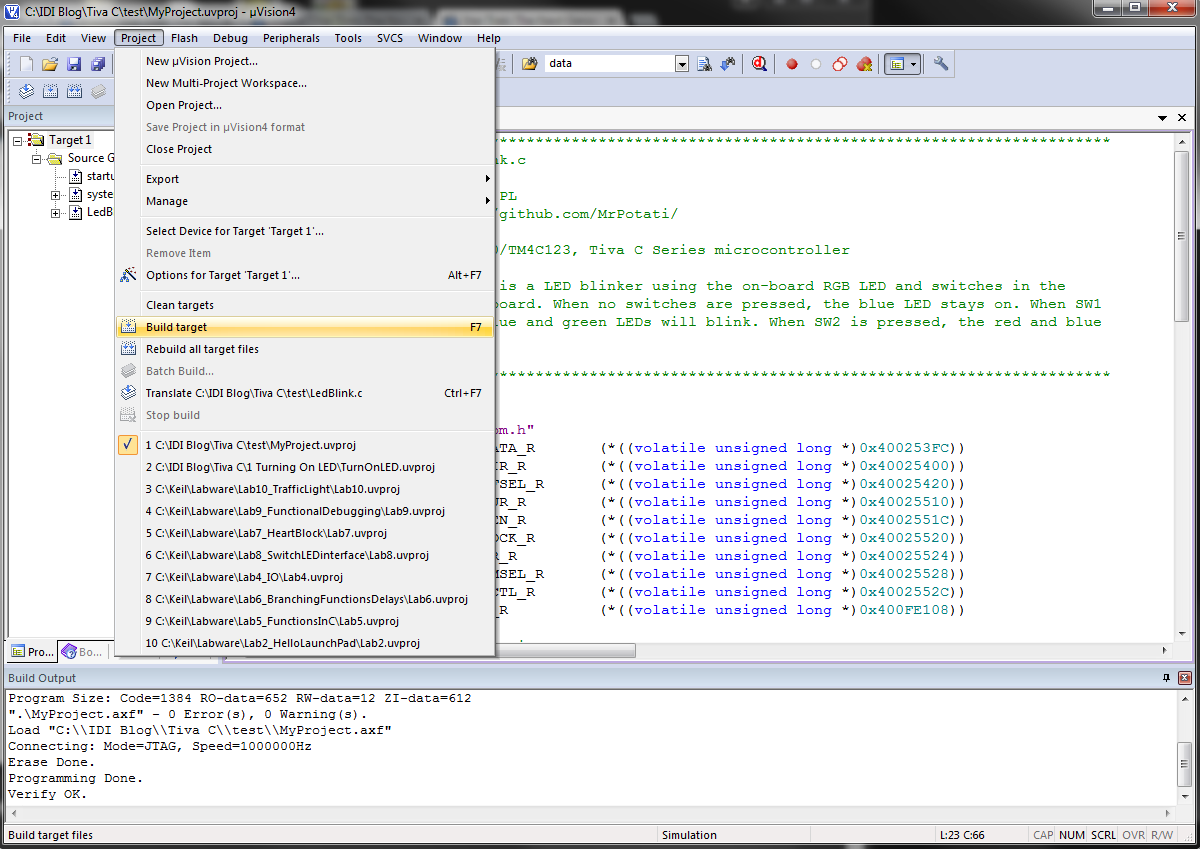1200x849 pixels.
Task: Open recent project Lab6_BranchingFunctionsDelays
Action: coord(305,599)
